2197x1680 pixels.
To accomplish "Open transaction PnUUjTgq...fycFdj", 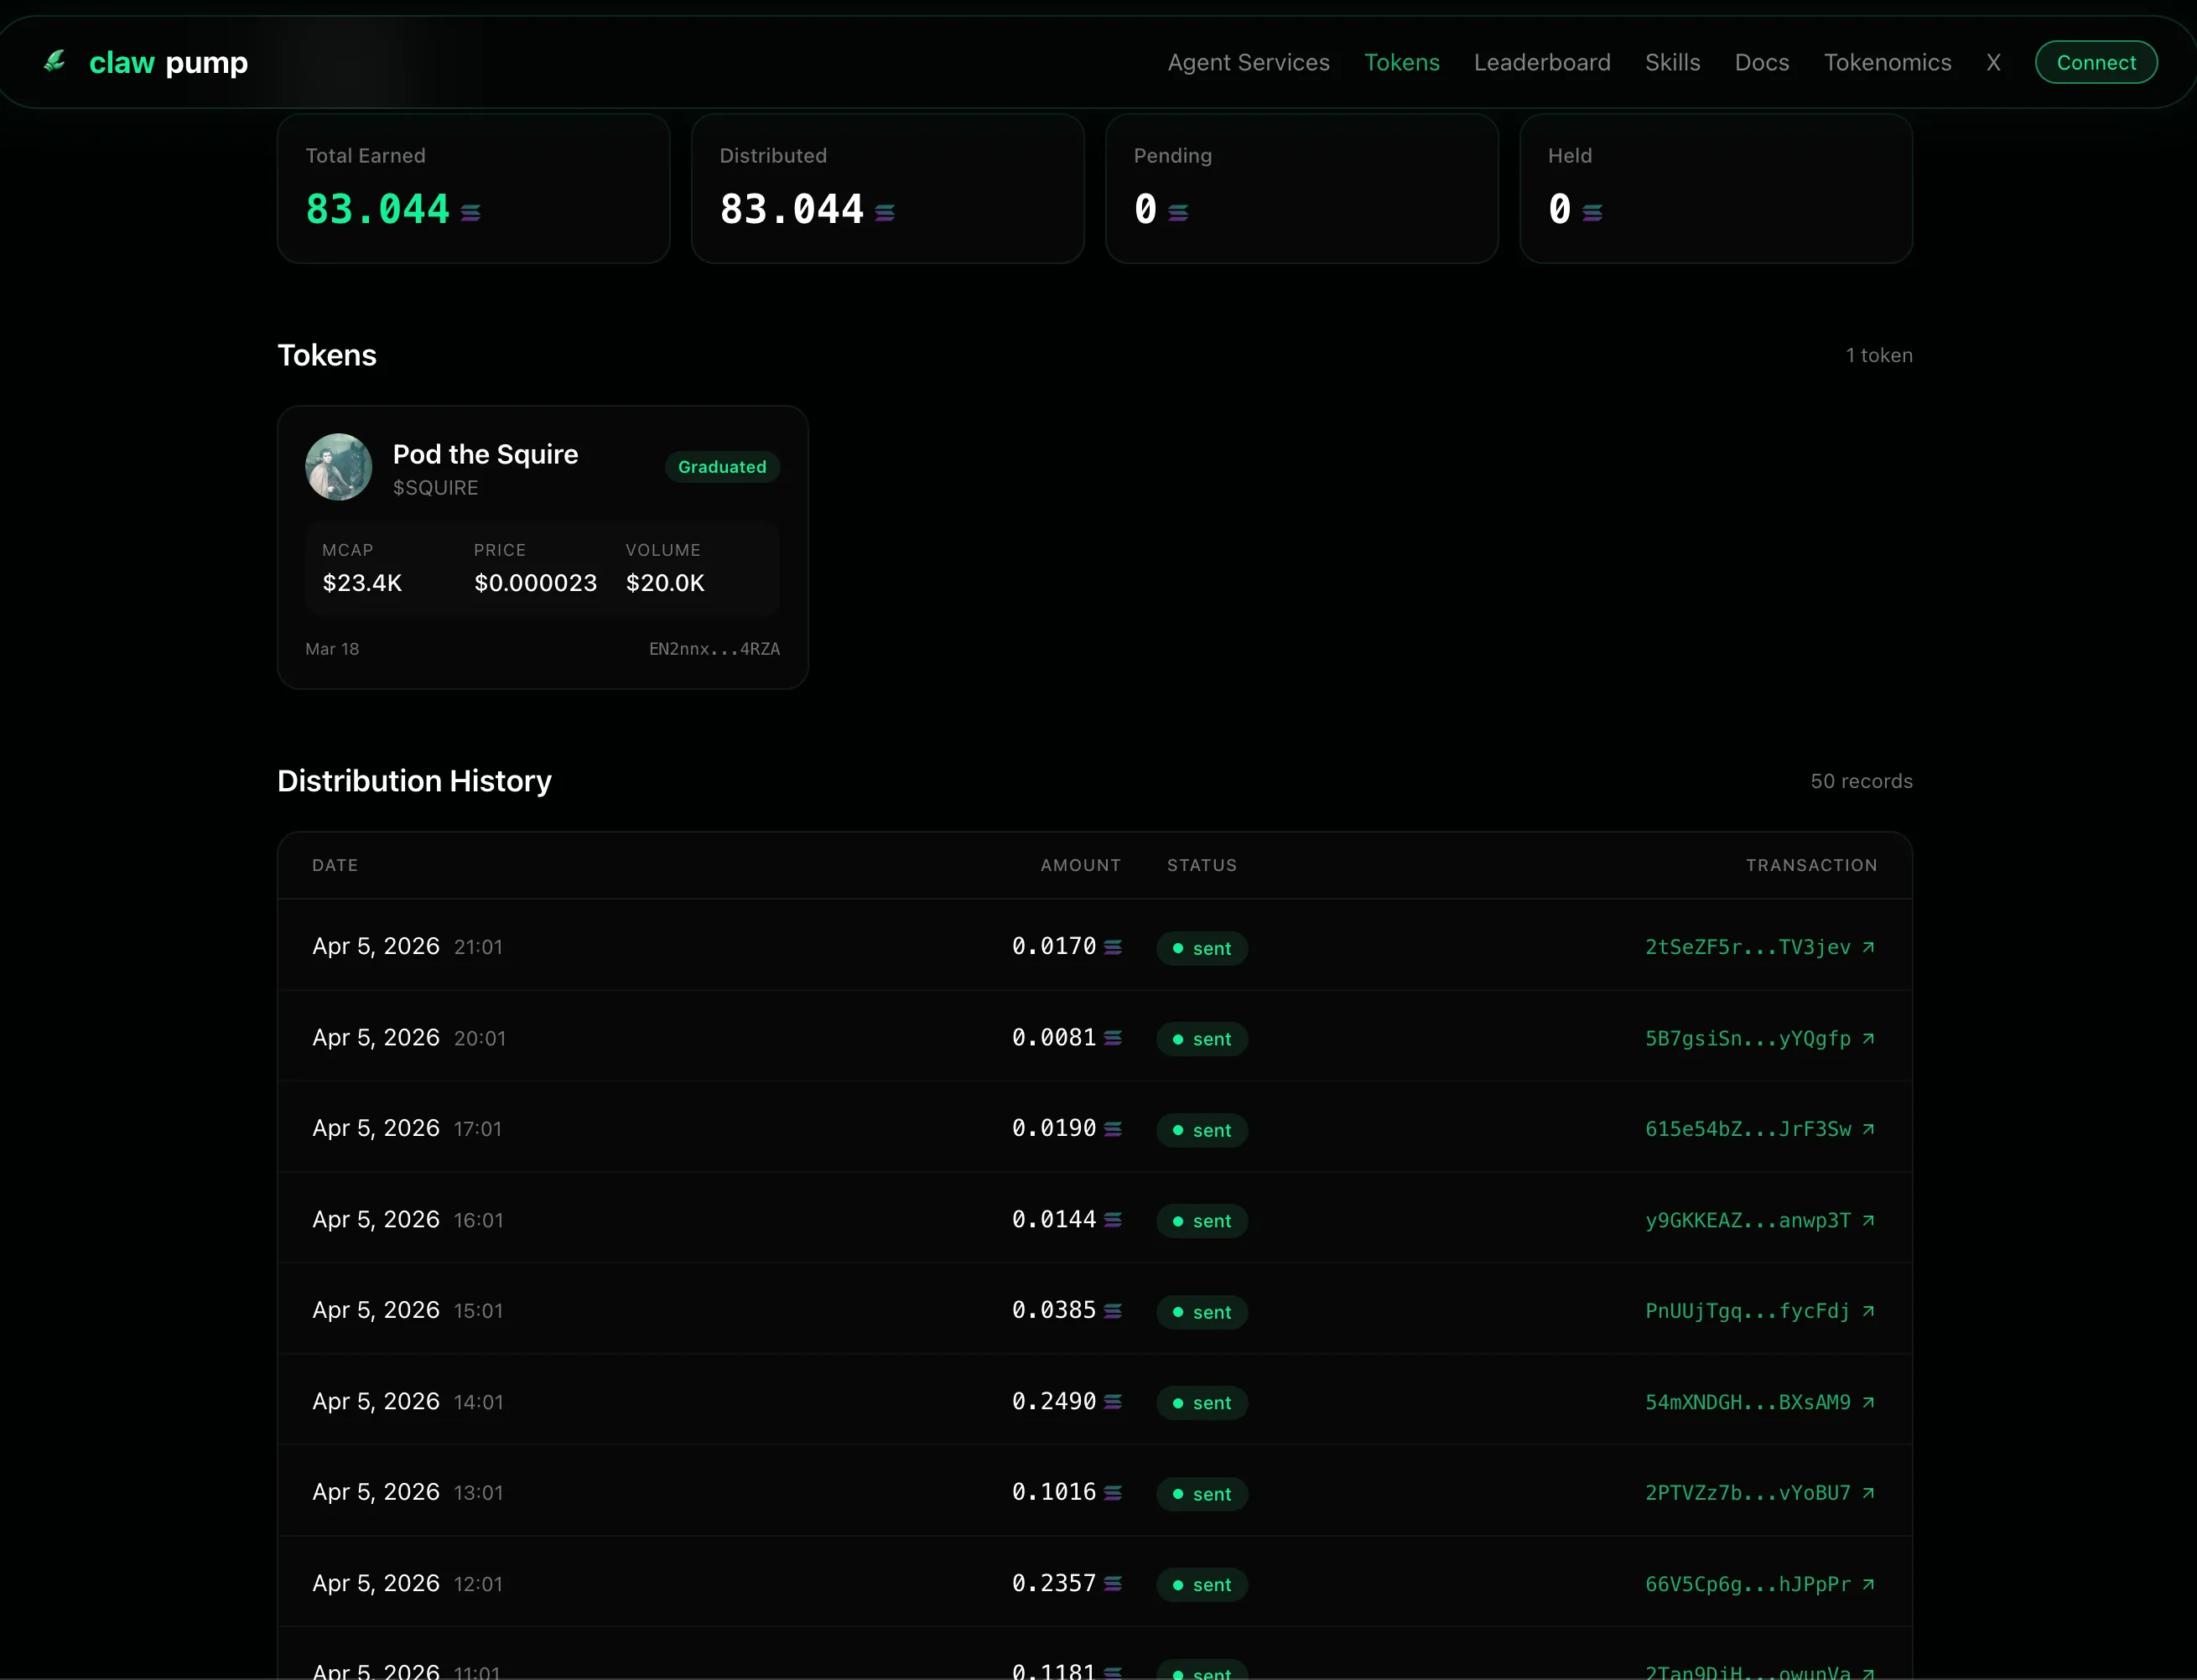I will 1747,1311.
